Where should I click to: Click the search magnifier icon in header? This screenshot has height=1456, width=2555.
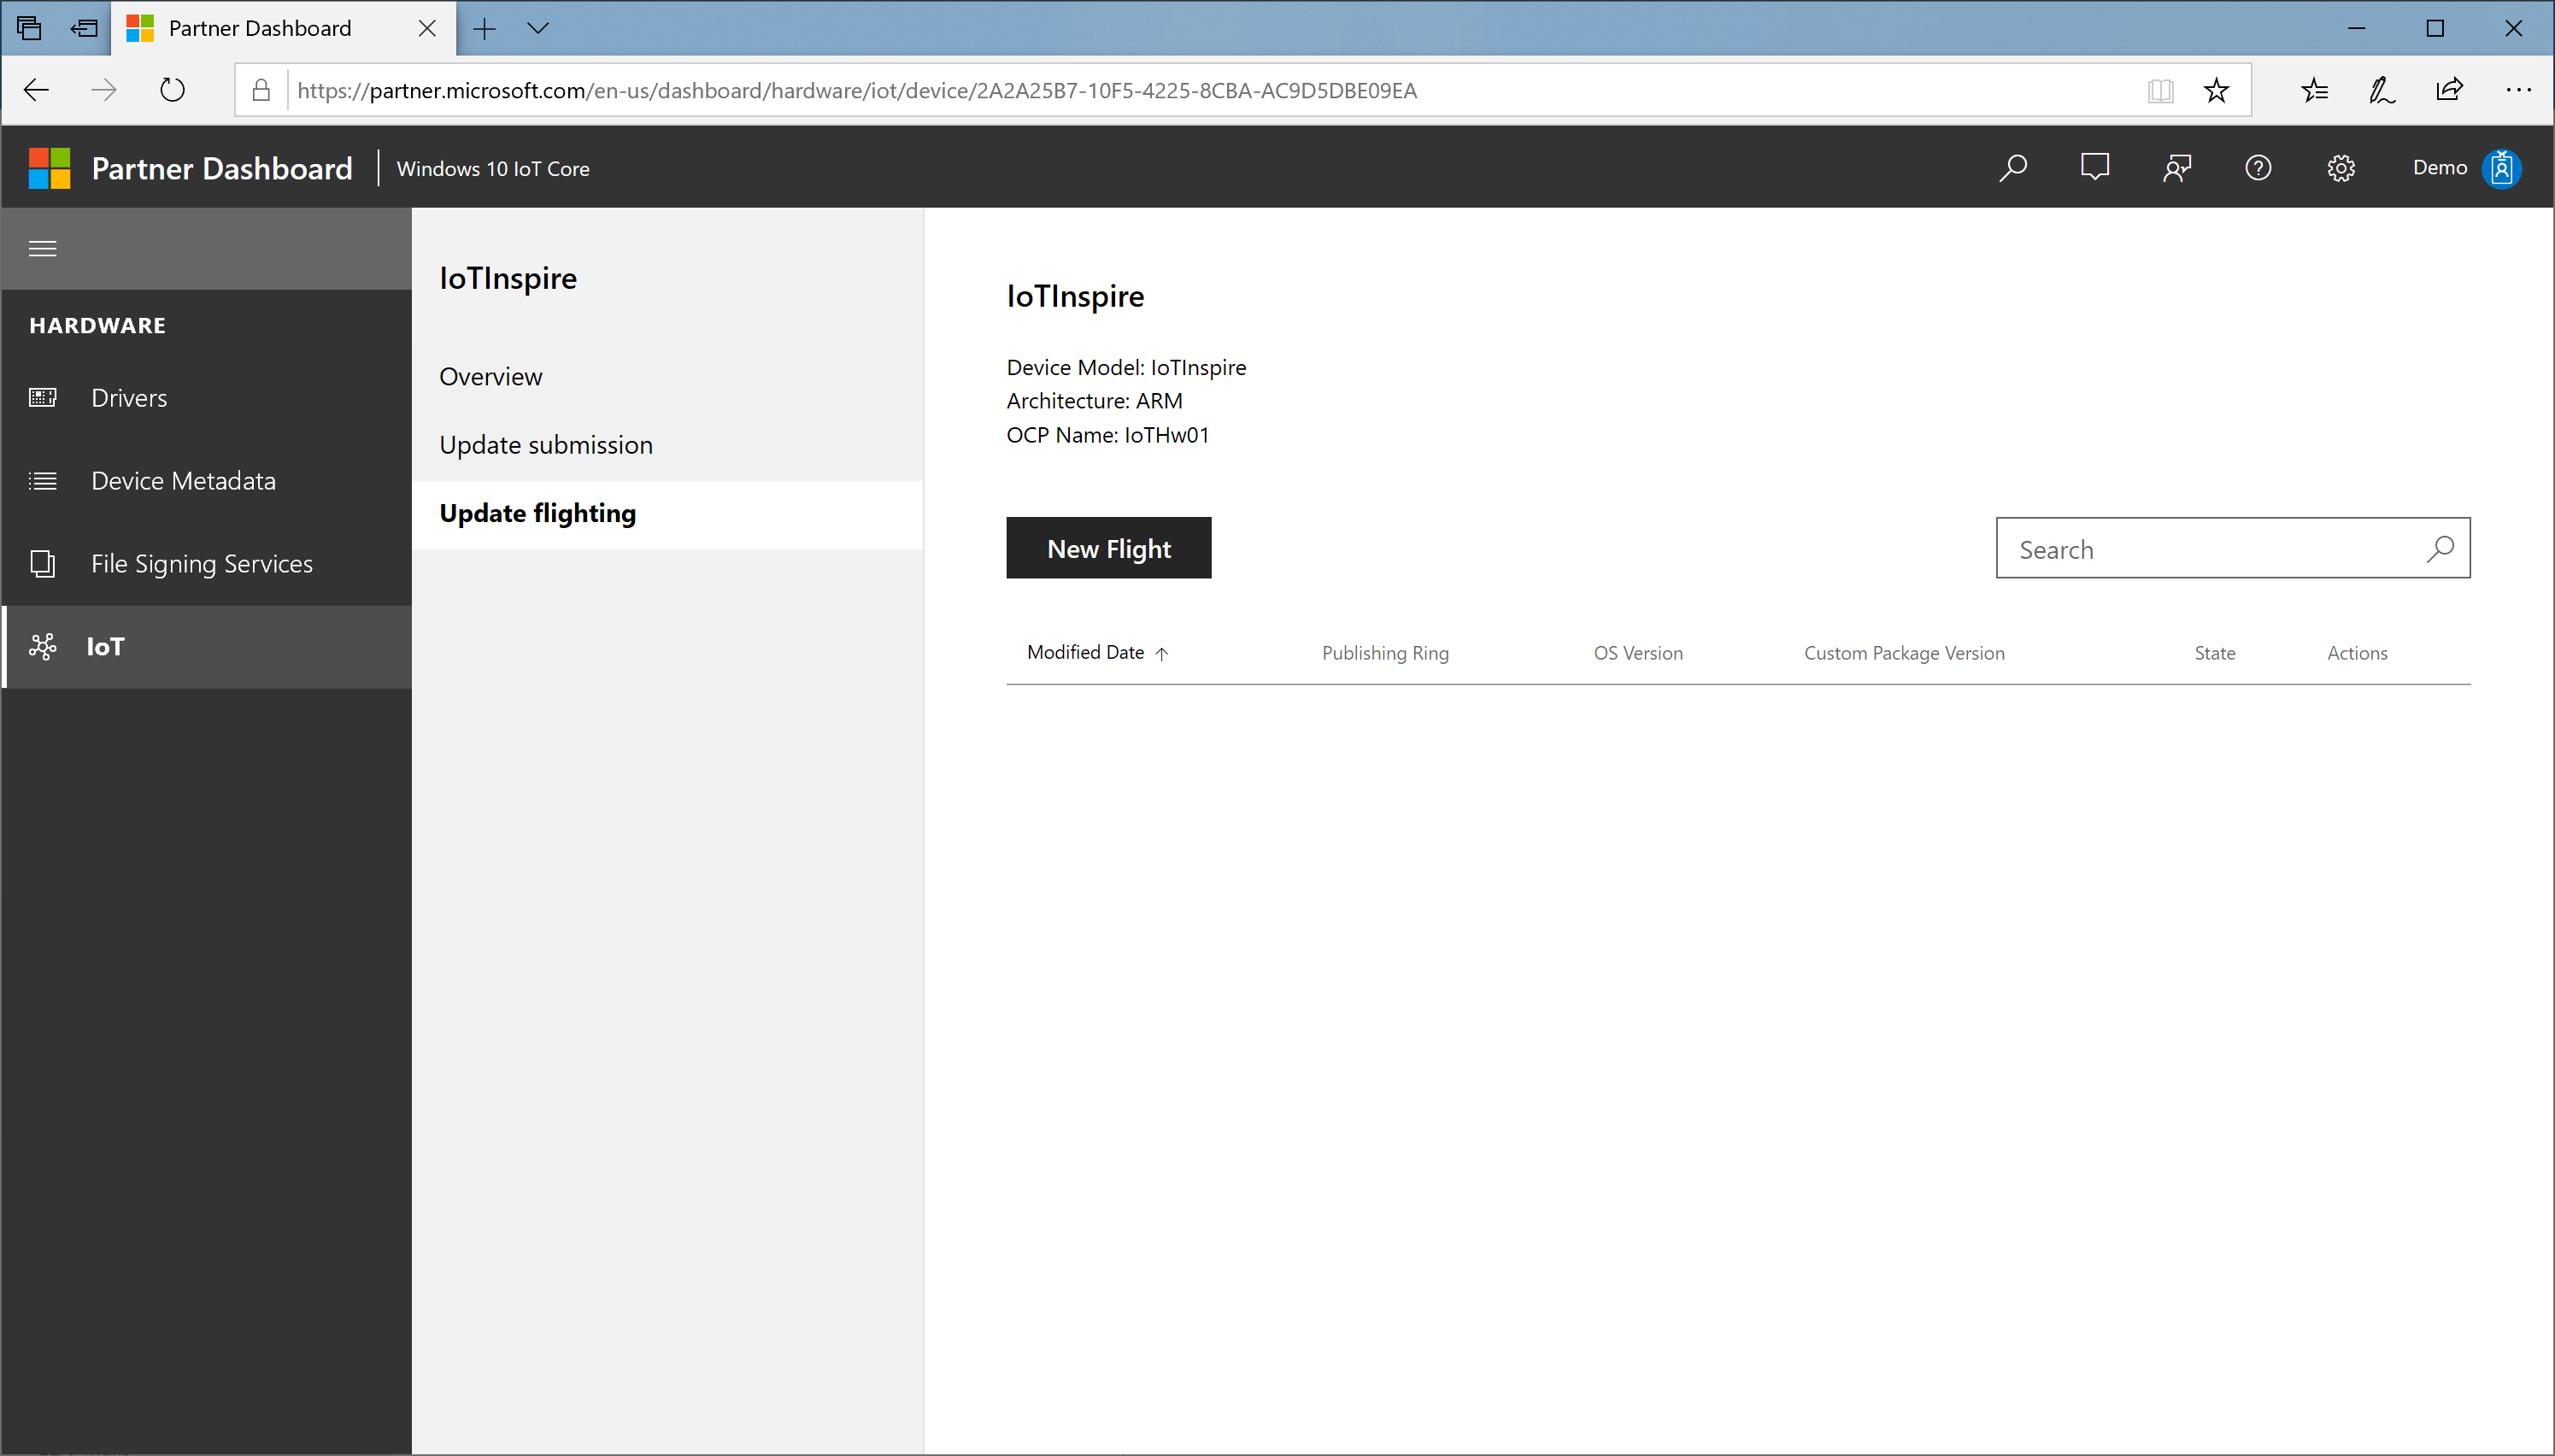pyautogui.click(x=2012, y=167)
